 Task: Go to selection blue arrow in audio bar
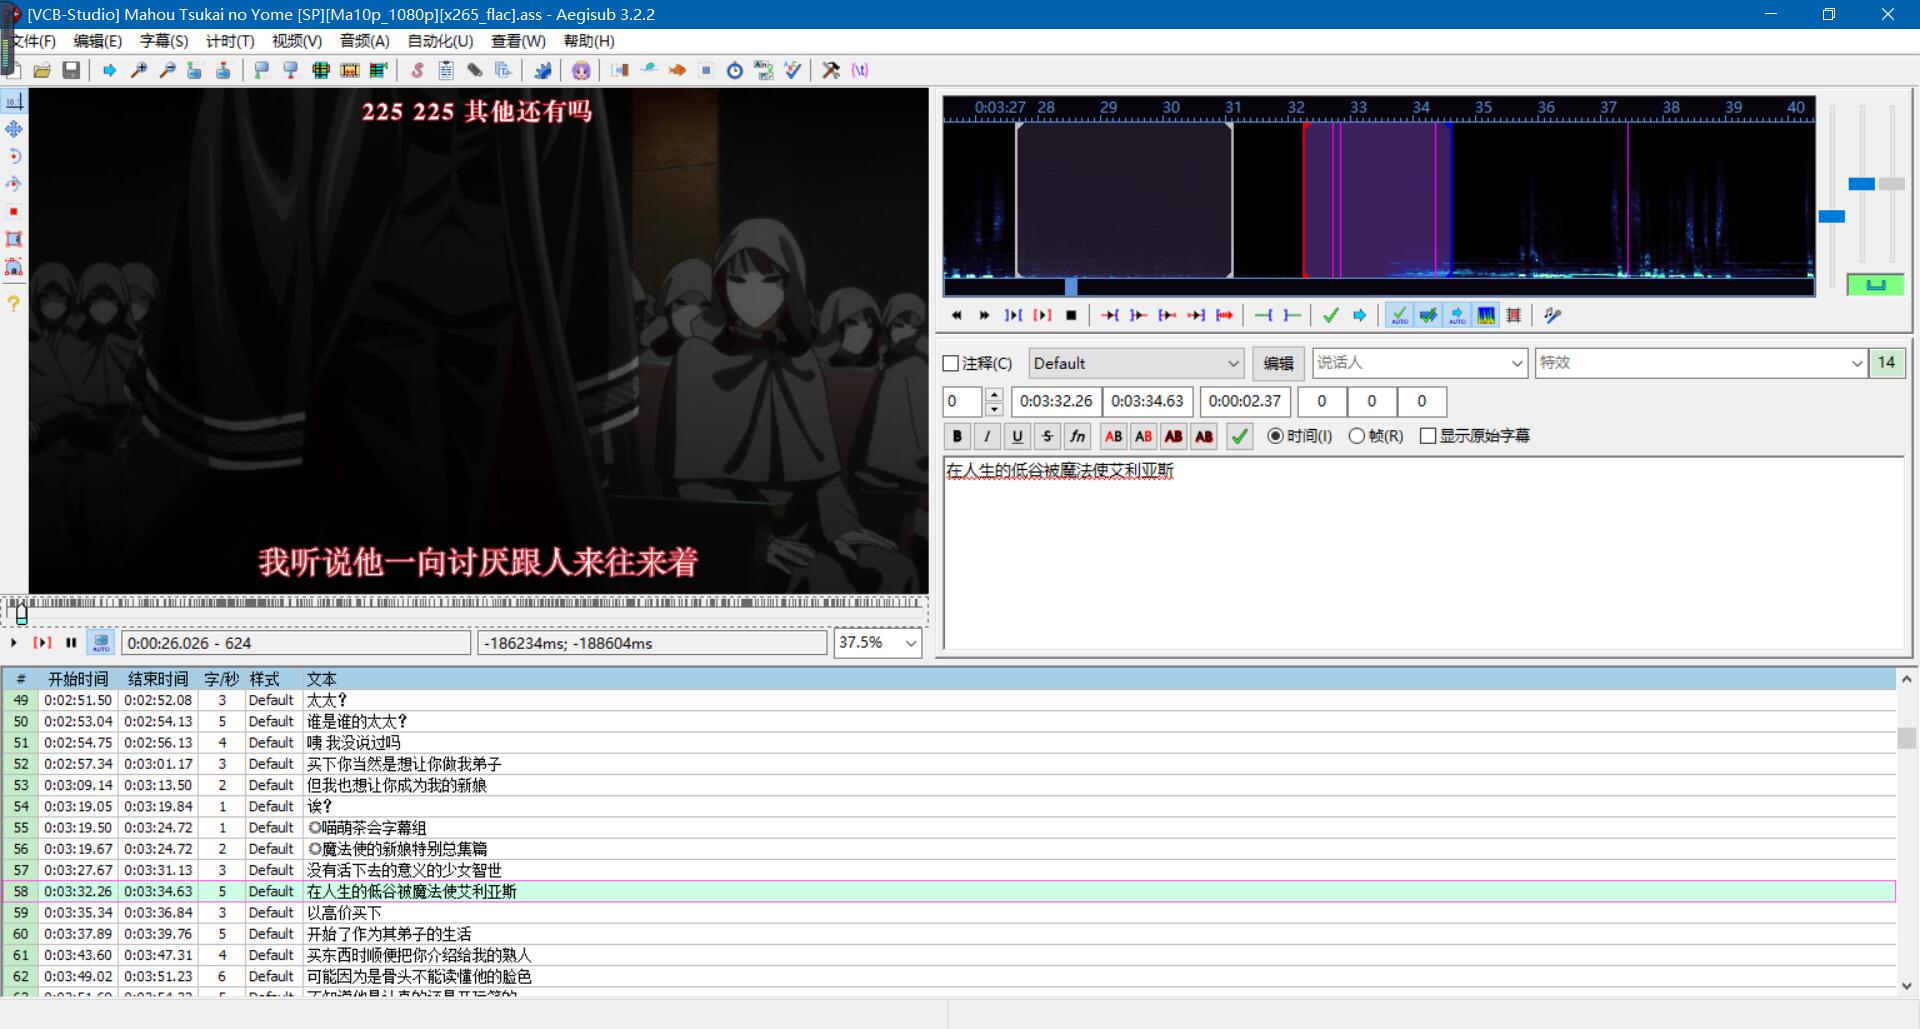pyautogui.click(x=1360, y=315)
